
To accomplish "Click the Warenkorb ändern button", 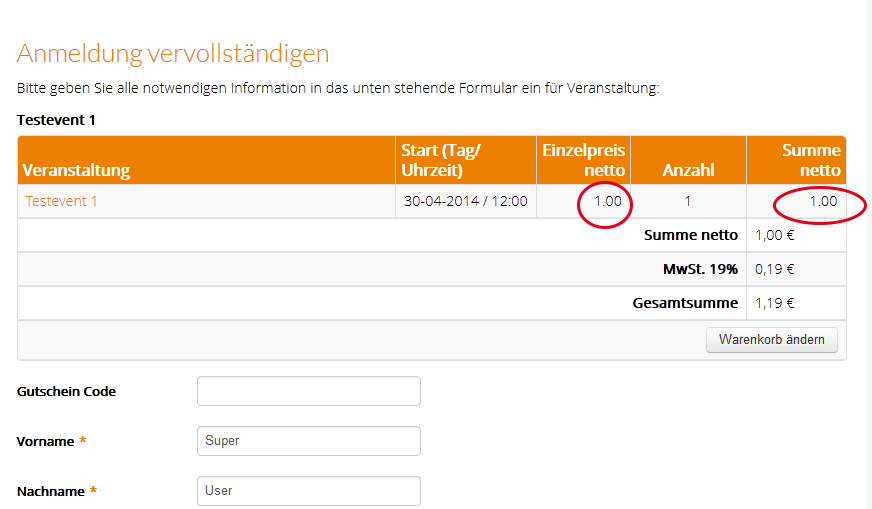I will [x=772, y=340].
